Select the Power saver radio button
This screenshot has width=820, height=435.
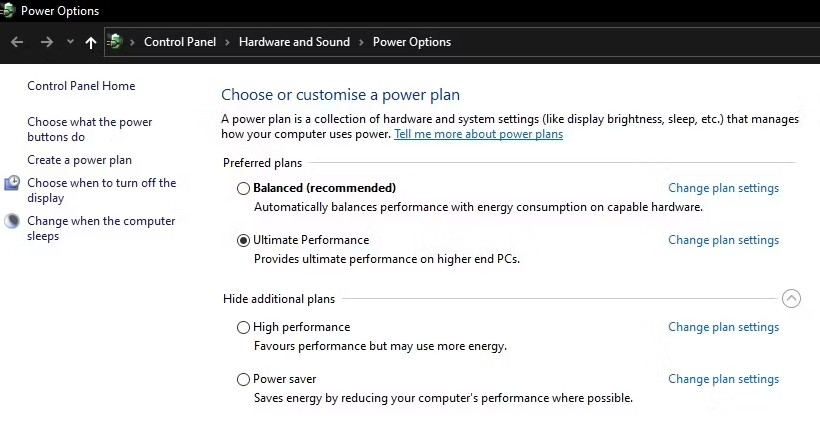click(x=243, y=379)
